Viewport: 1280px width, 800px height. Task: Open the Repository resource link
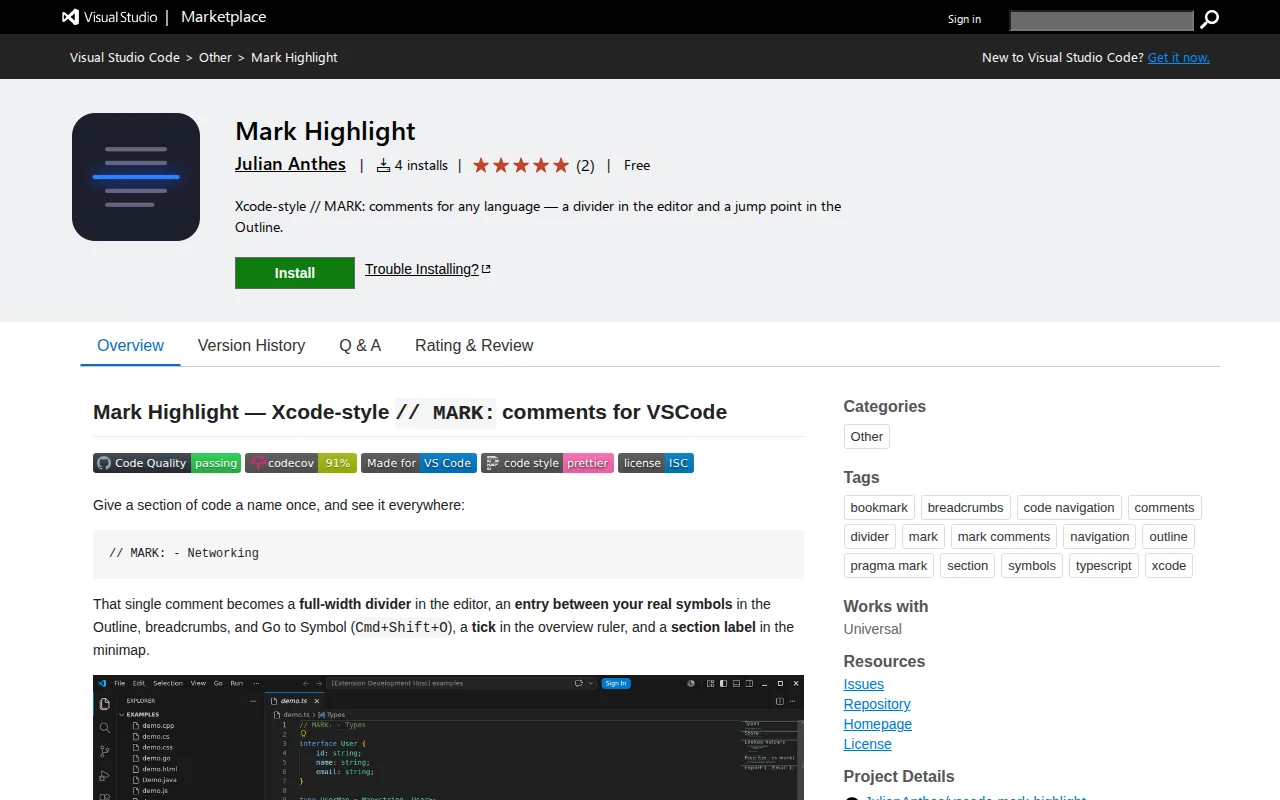(x=877, y=704)
